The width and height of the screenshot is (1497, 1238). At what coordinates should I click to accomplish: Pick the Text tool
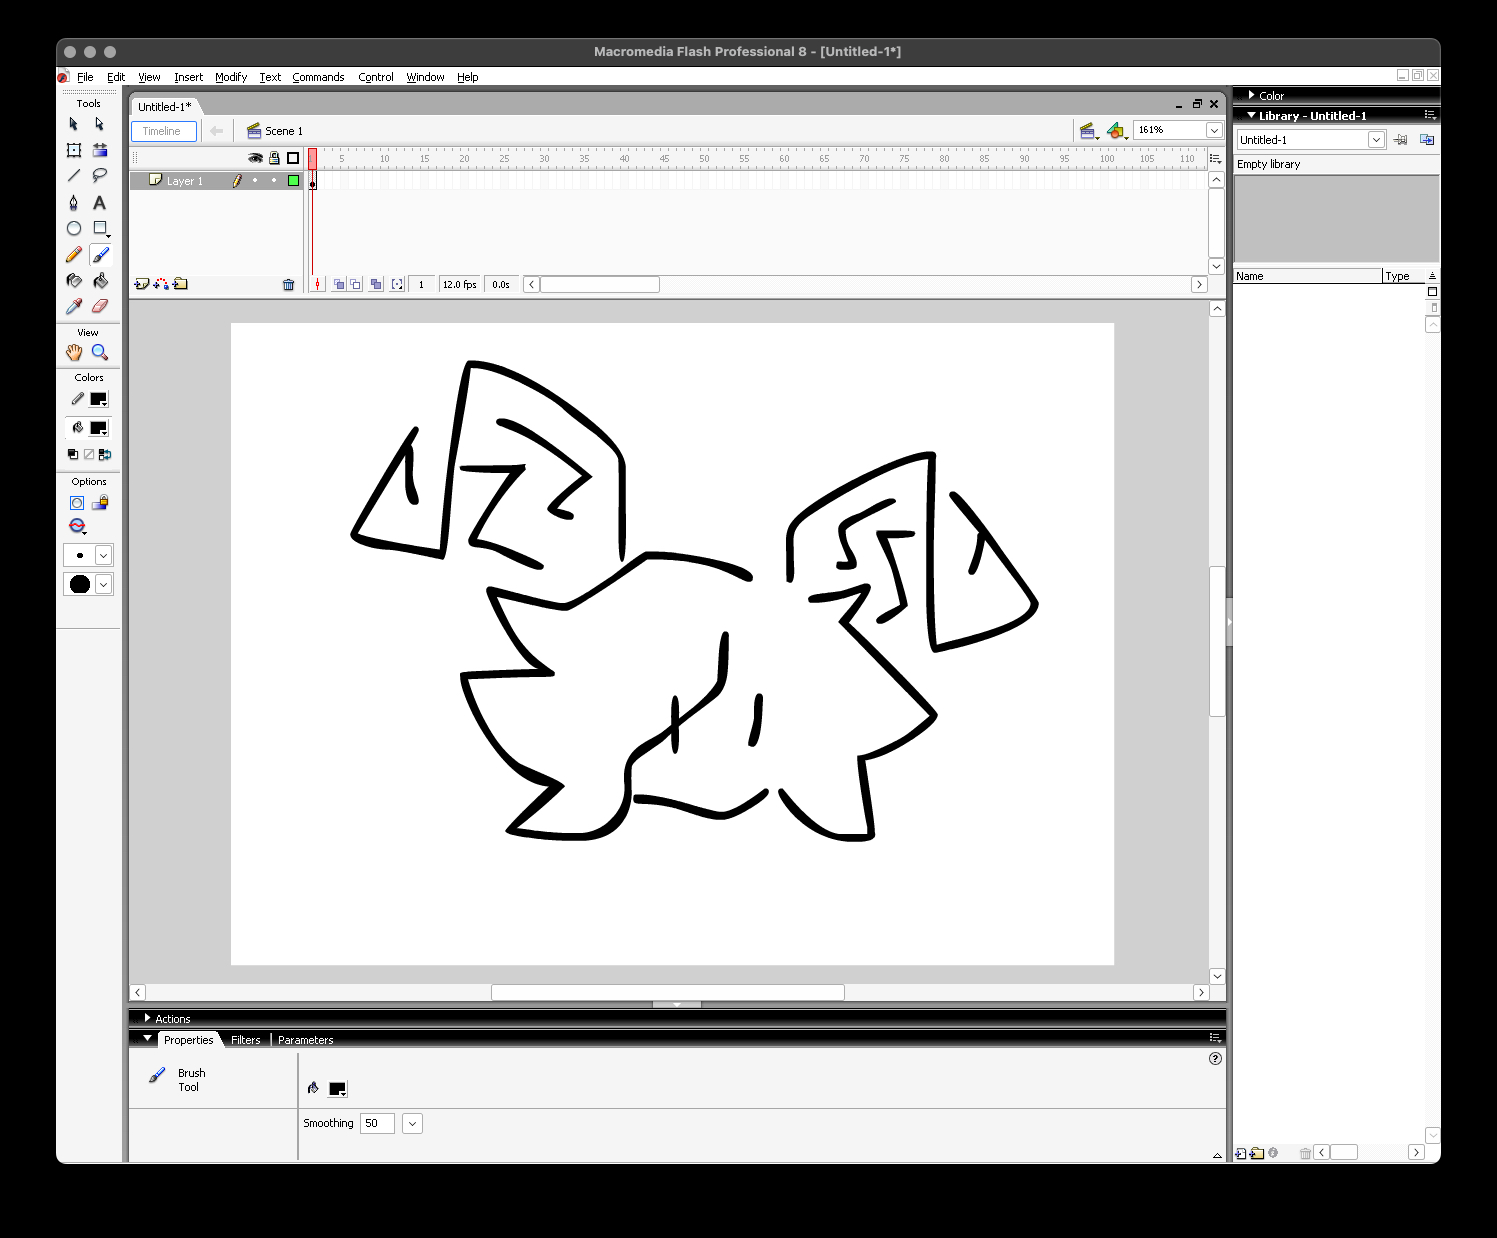[100, 203]
